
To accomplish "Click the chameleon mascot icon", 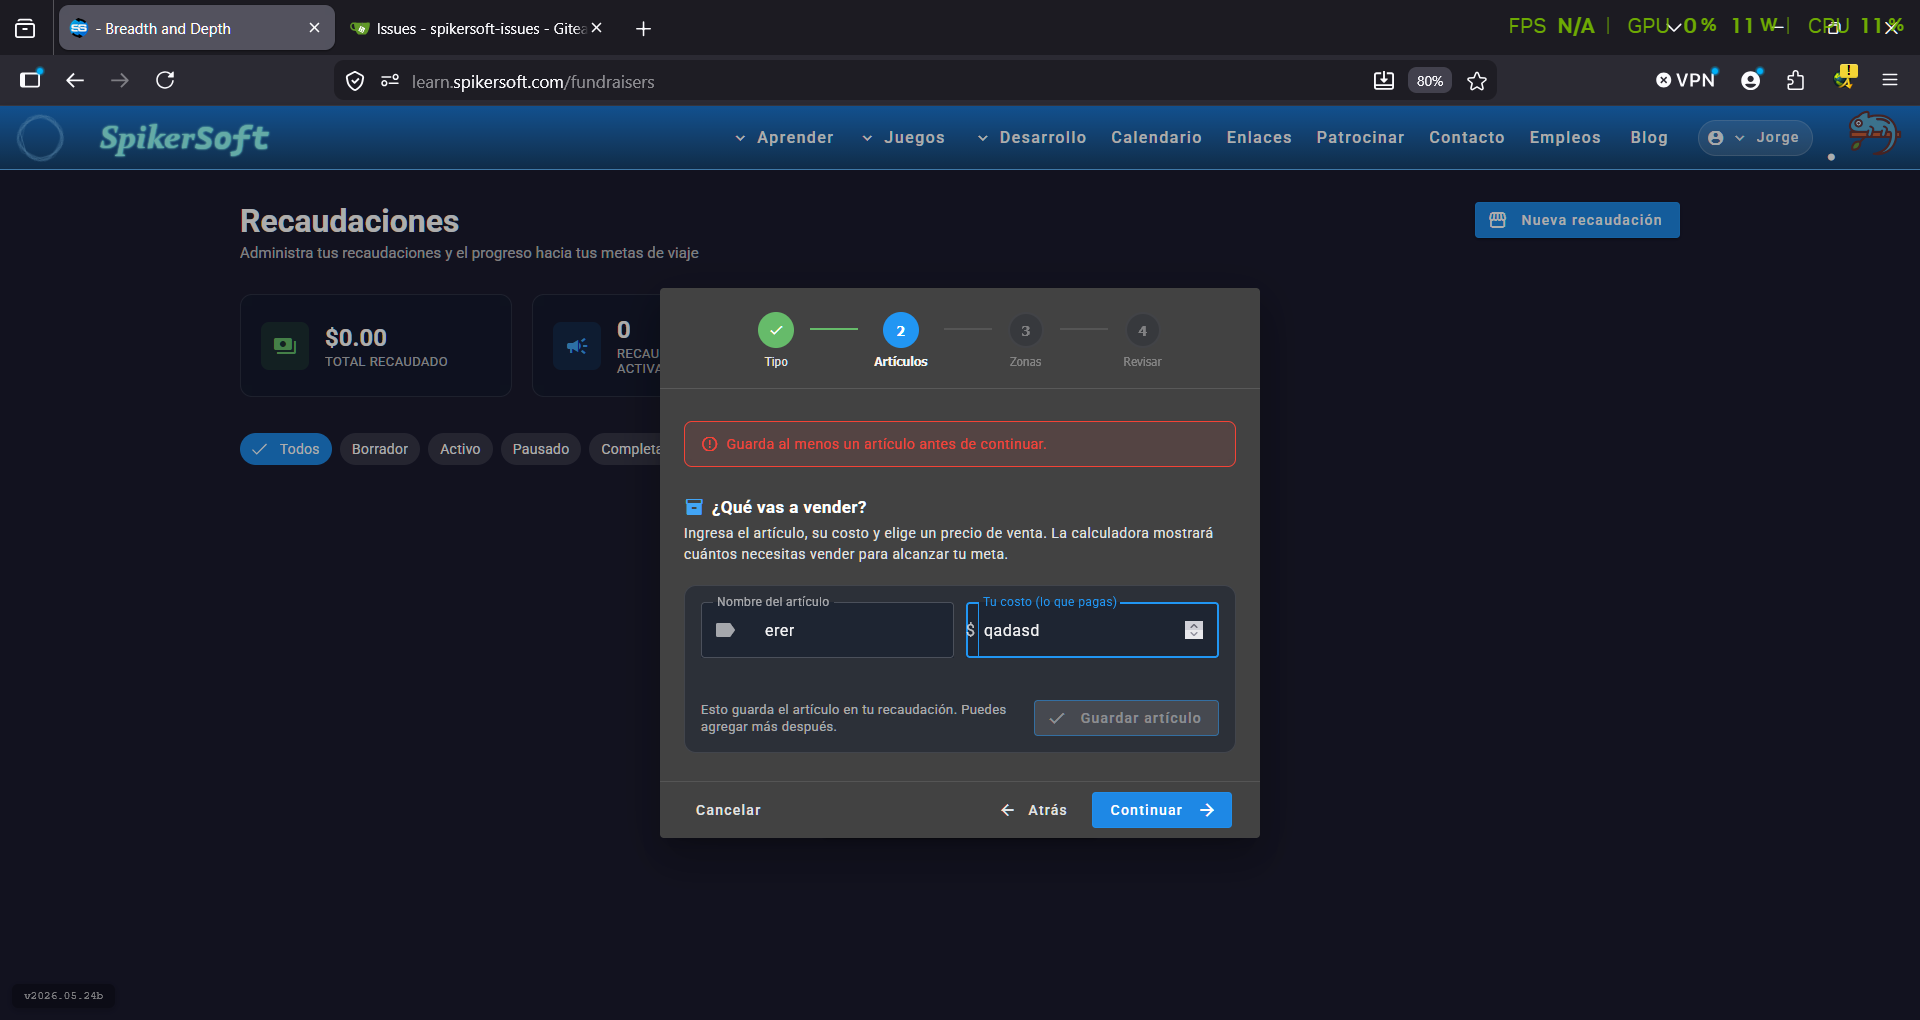I will (1872, 133).
